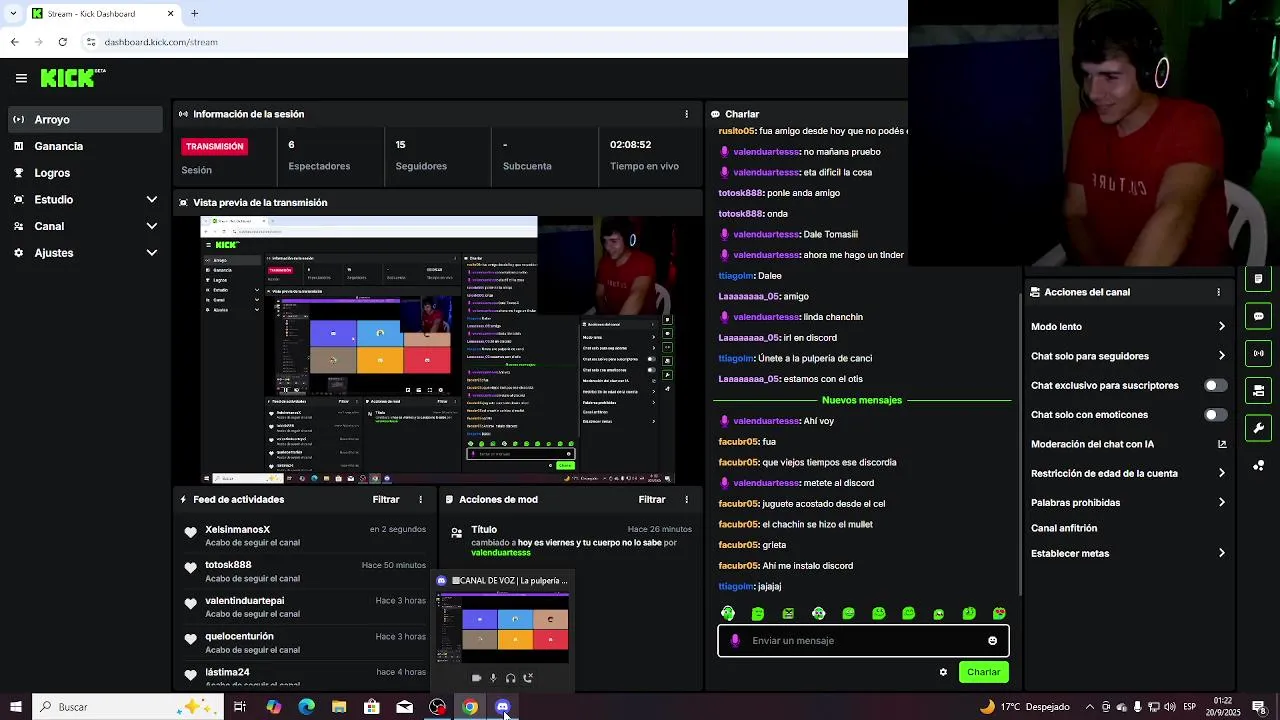Click Filtrar in Feed de actividades
Image resolution: width=1280 pixels, height=720 pixels.
[386, 499]
